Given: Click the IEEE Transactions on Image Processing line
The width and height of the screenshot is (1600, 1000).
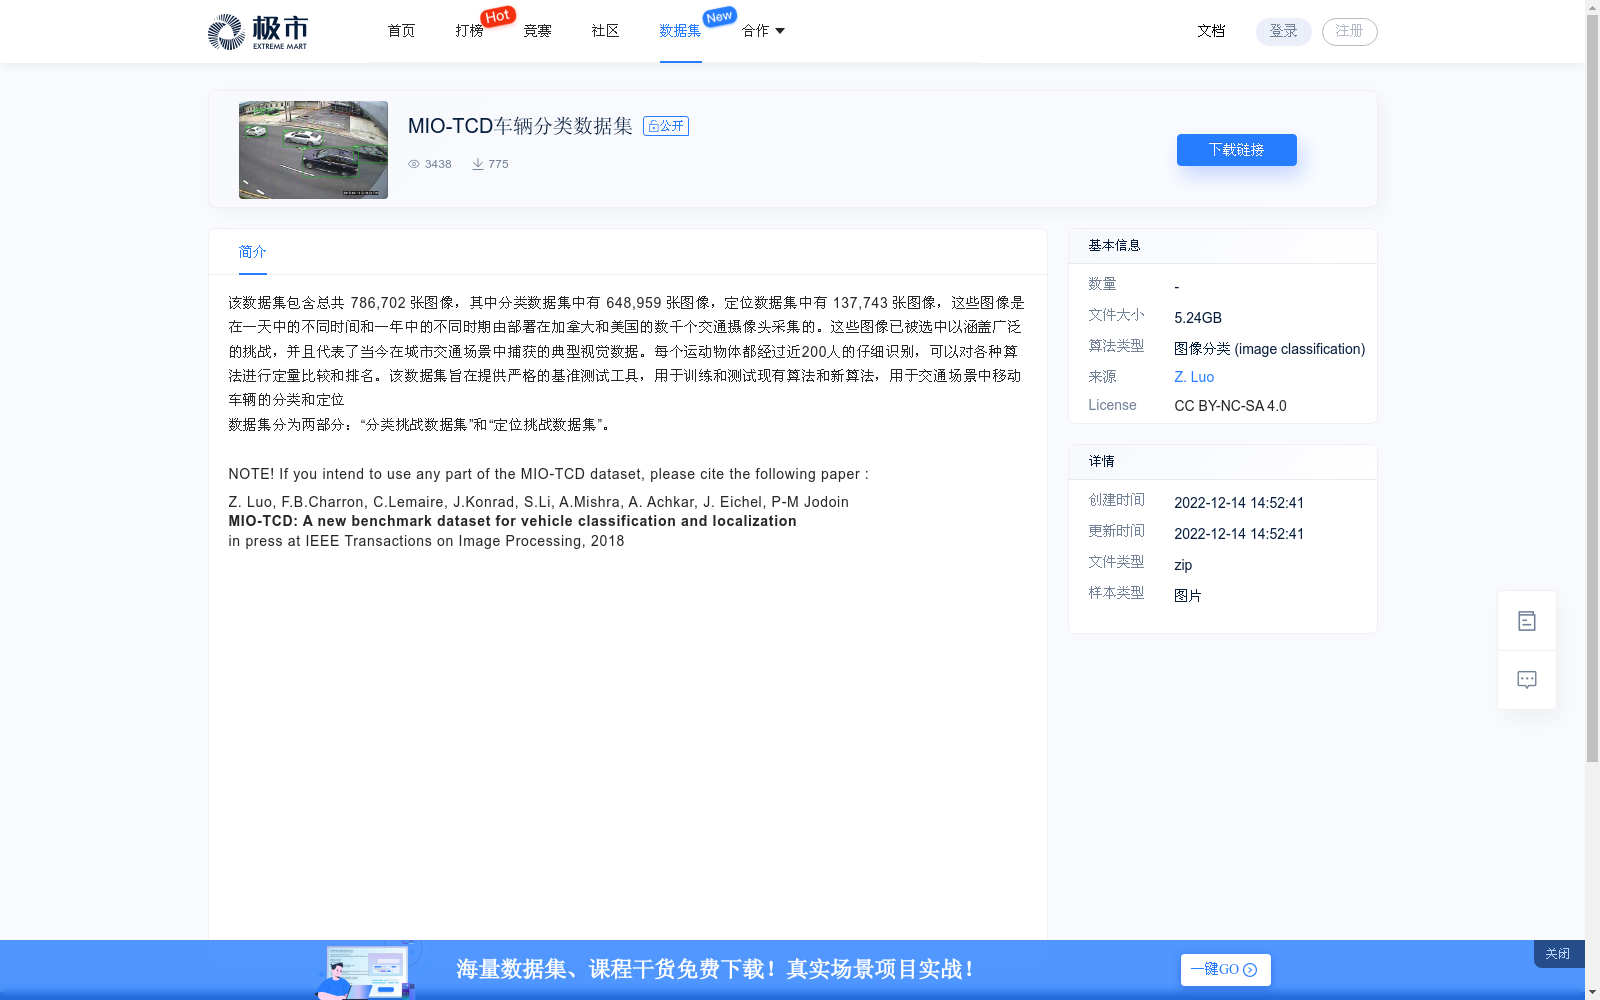Looking at the screenshot, I should 426,541.
